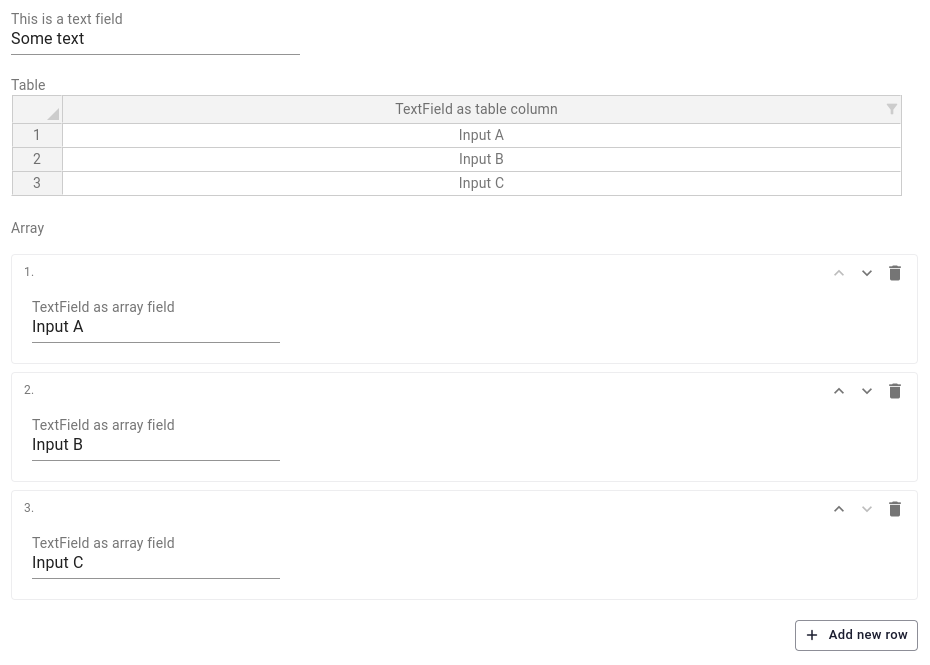Viewport: 930px width, 665px height.
Task: Click the Add new row button
Action: [x=856, y=635]
